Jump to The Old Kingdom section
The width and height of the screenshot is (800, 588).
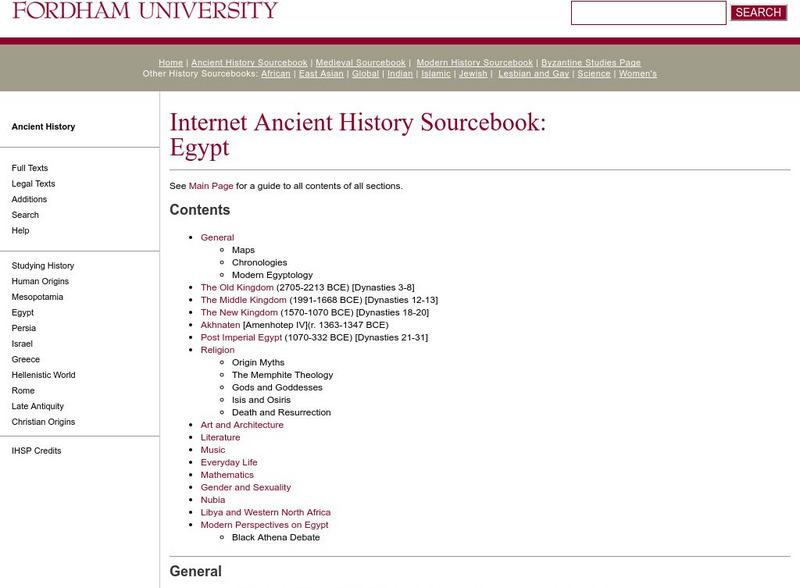point(237,287)
